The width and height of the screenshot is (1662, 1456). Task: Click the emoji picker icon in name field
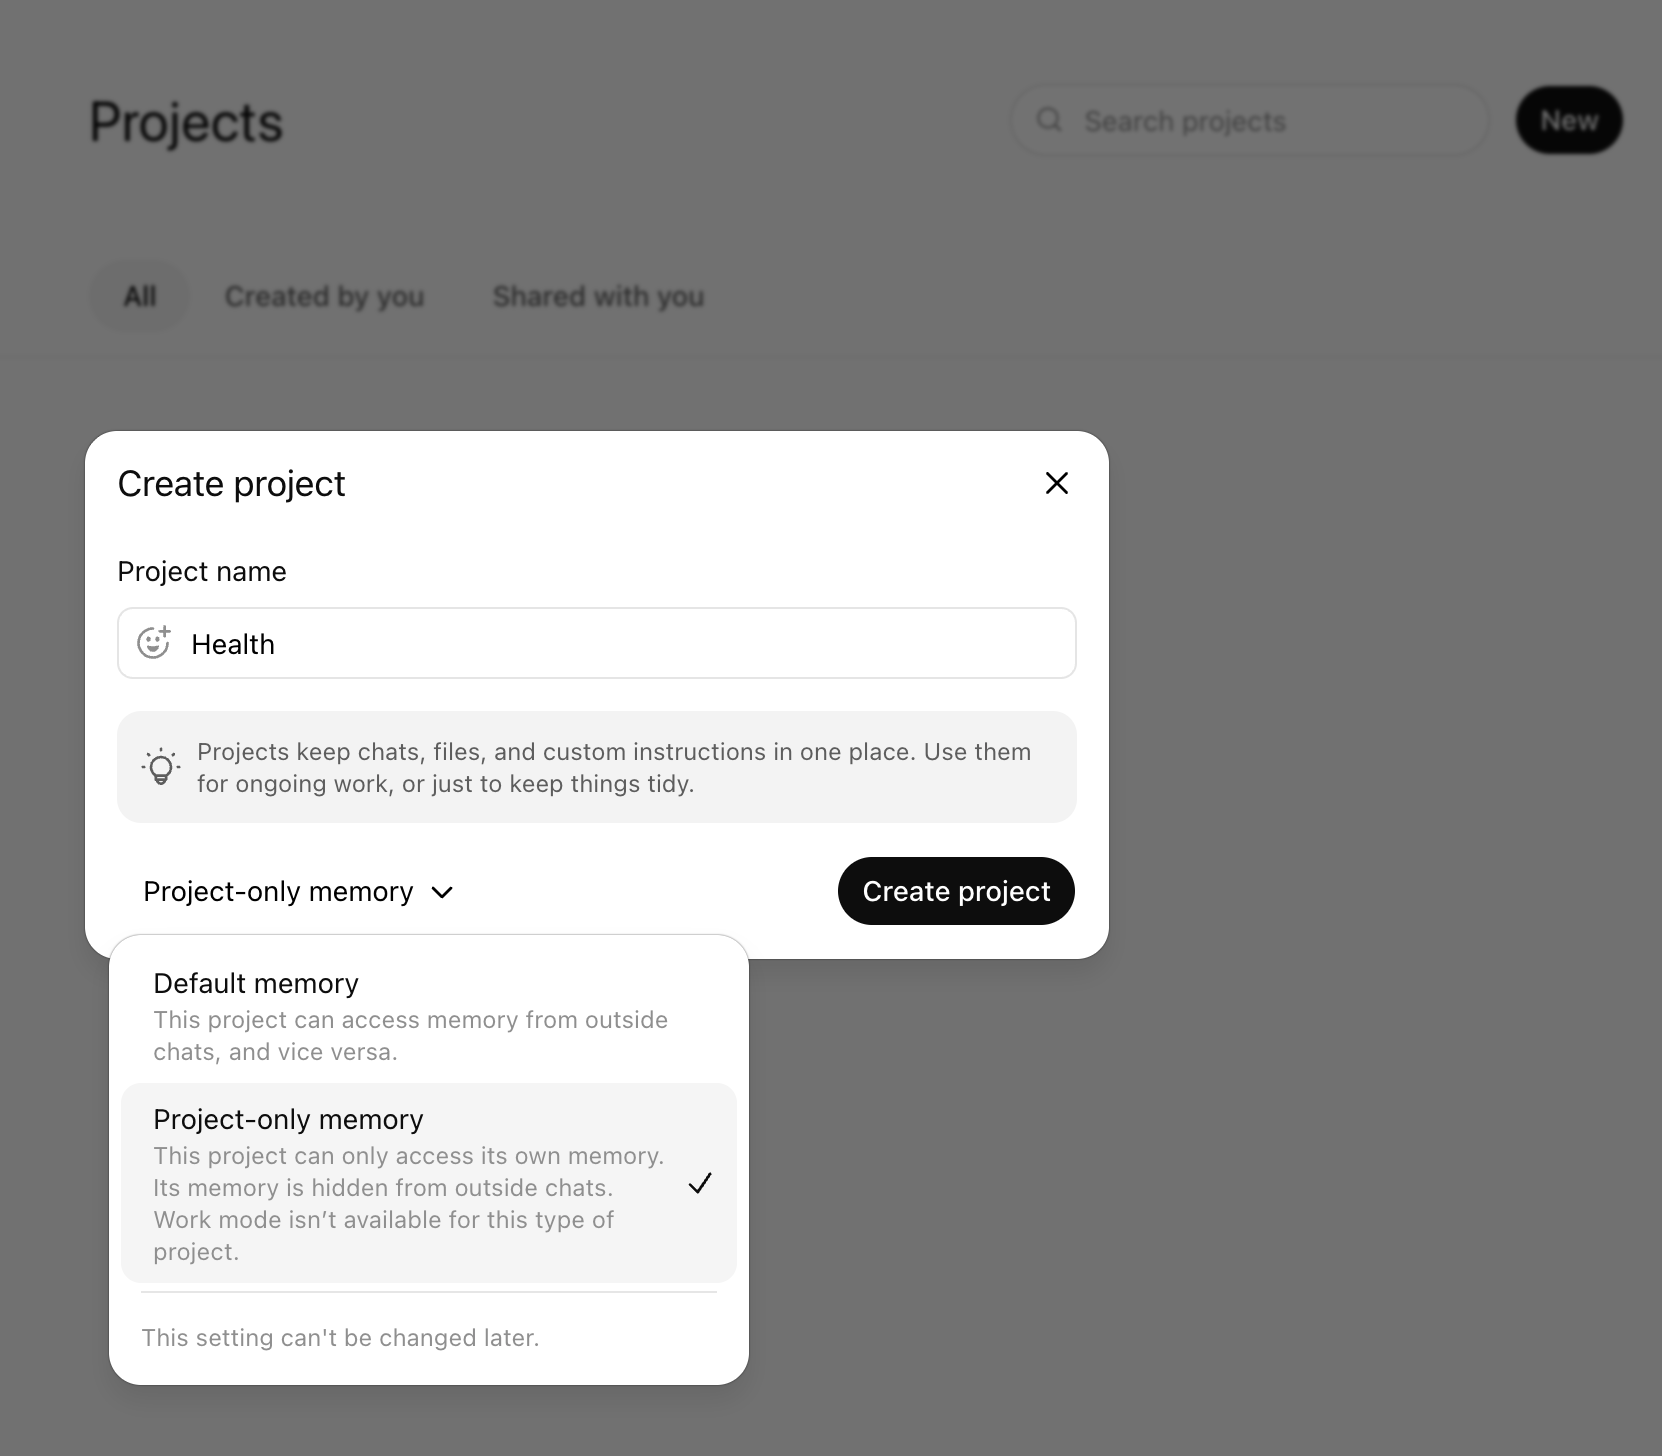[x=154, y=643]
